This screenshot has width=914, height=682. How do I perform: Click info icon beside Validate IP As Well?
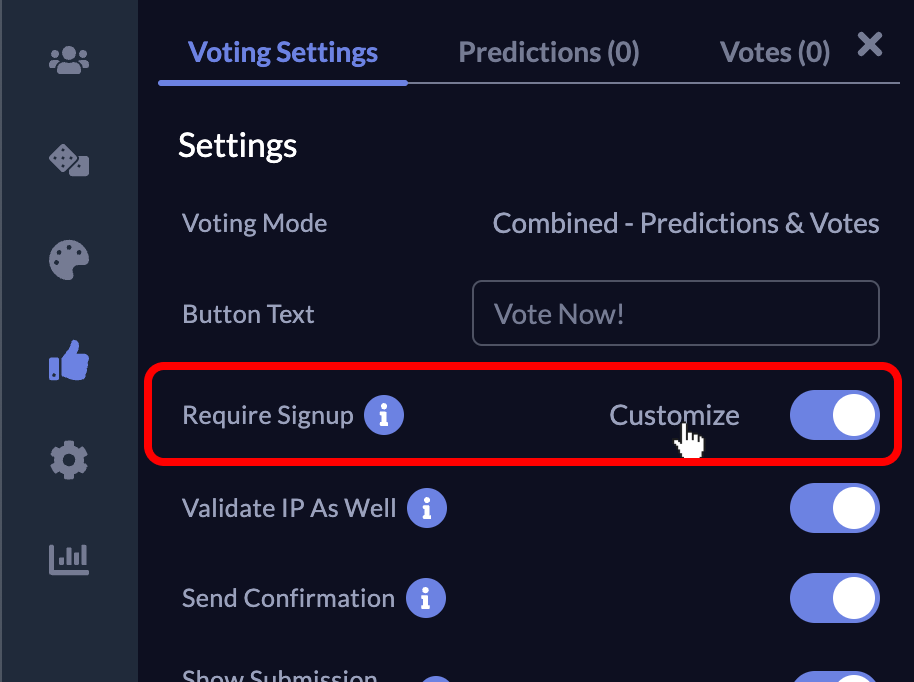pyautogui.click(x=427, y=508)
